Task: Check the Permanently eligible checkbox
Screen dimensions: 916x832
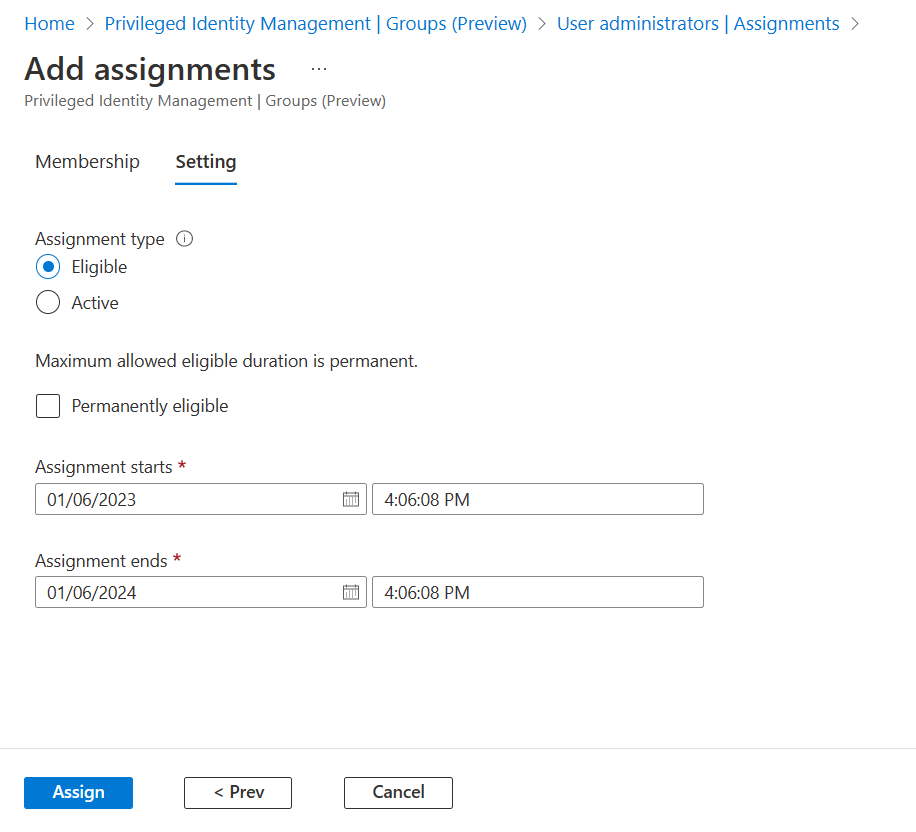Action: click(x=48, y=406)
